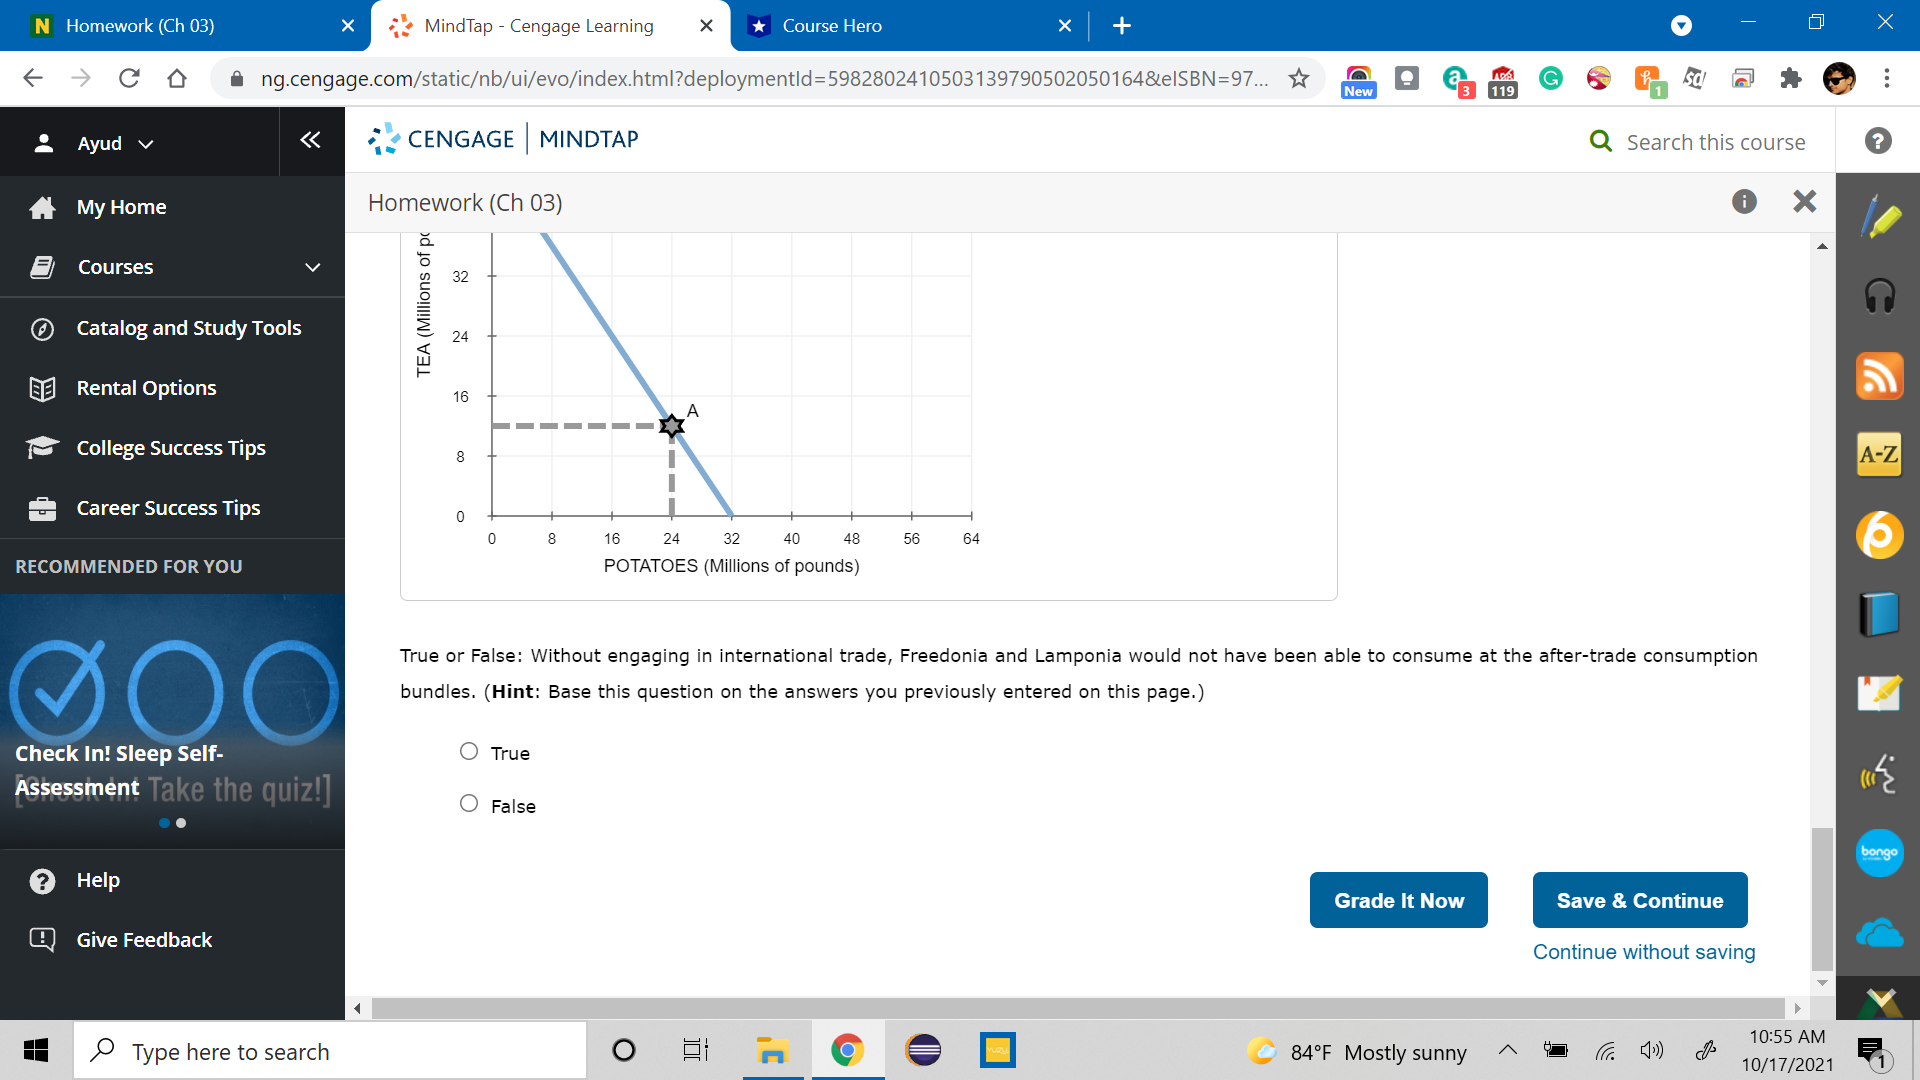Viewport: 1920px width, 1080px height.
Task: Show hidden system tray icons
Action: point(1508,1050)
